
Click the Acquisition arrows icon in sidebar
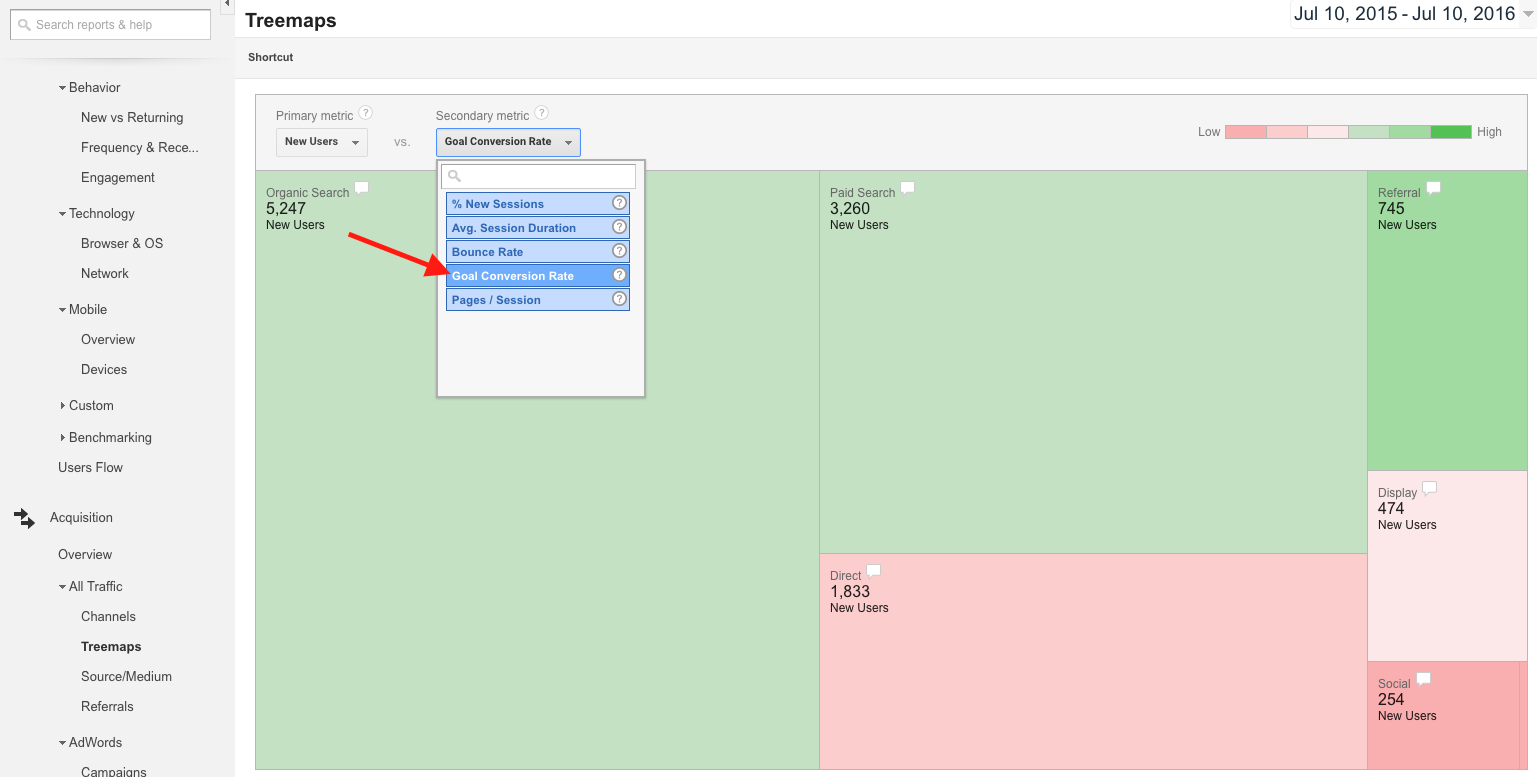(x=24, y=518)
